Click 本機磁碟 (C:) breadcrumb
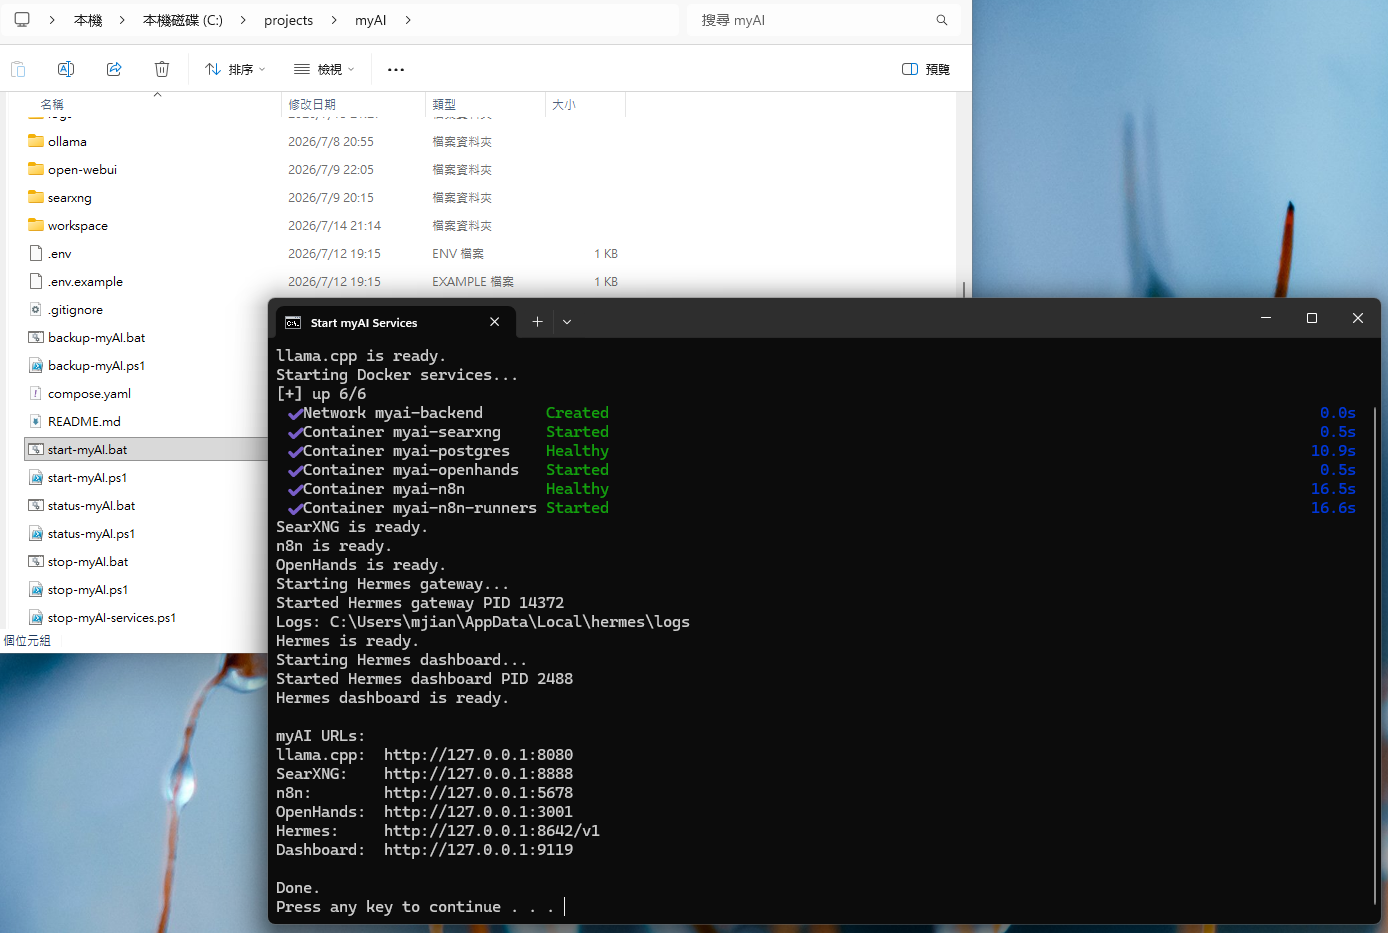Viewport: 1388px width, 933px height. (183, 20)
